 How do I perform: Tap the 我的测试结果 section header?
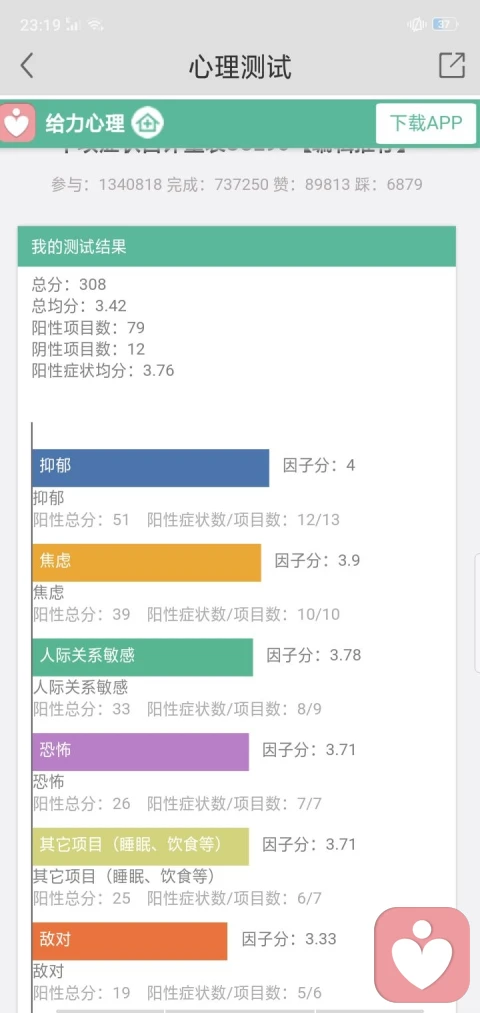pyautogui.click(x=236, y=246)
